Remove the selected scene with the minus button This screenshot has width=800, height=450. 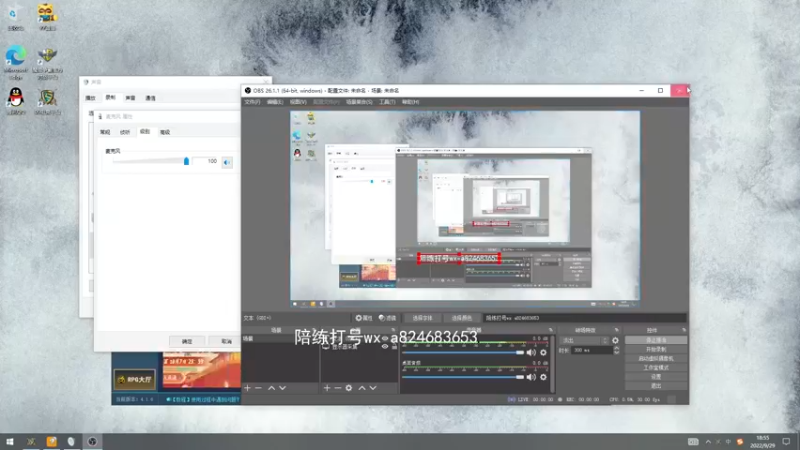tap(258, 388)
